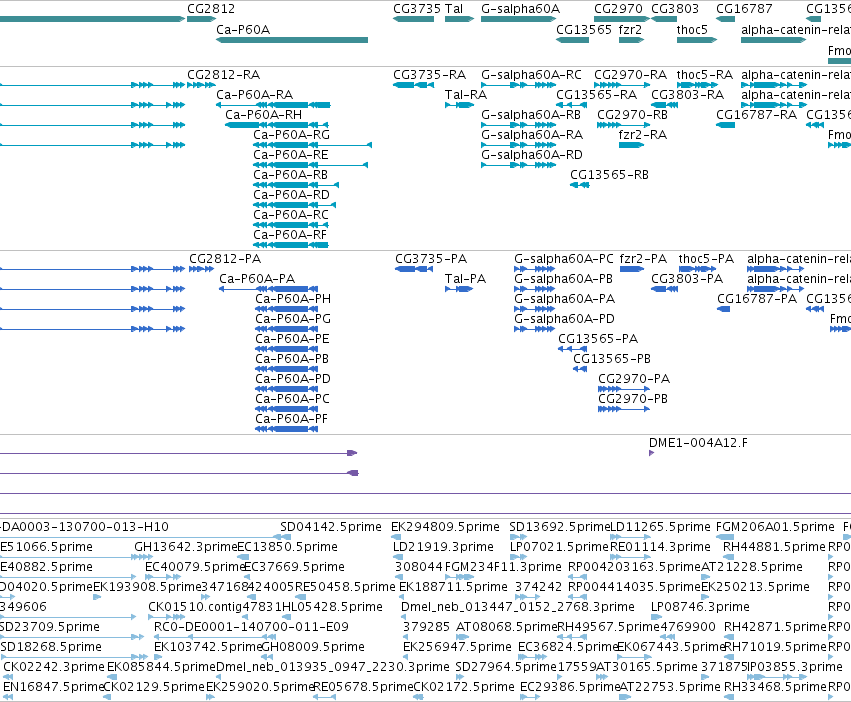Image resolution: width=851 pixels, height=702 pixels.
Task: Click the Ca-P60A-RF transcript label
Action: coord(290,235)
